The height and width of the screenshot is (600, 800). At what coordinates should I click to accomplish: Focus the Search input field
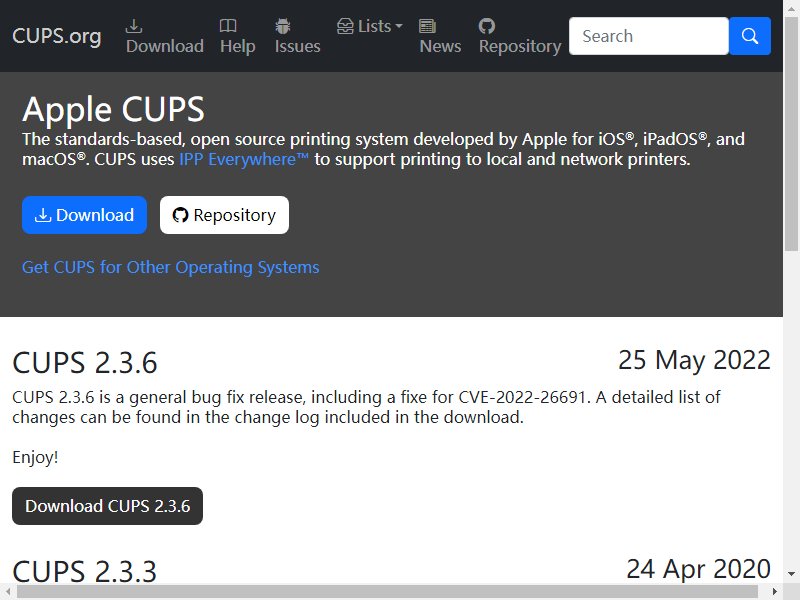pos(648,36)
